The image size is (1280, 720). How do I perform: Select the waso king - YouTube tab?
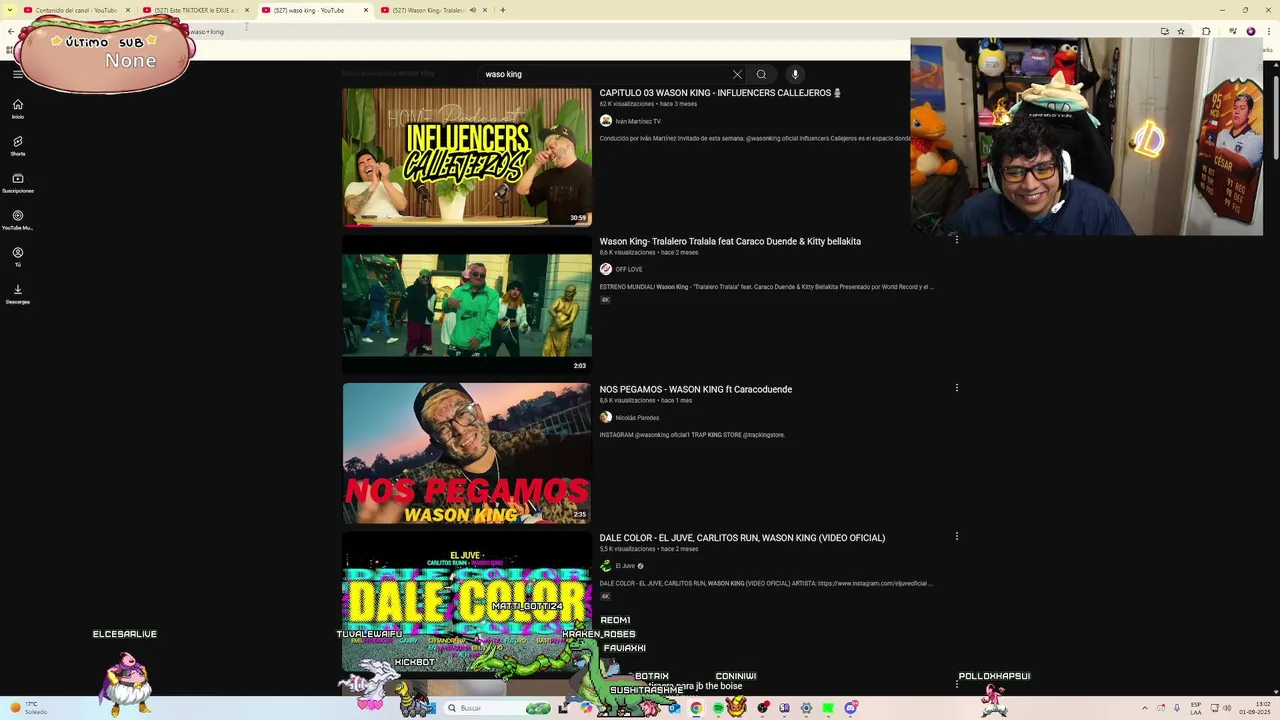pyautogui.click(x=308, y=10)
